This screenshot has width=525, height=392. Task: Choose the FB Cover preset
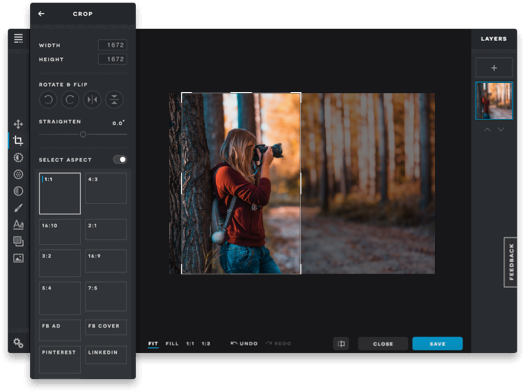pyautogui.click(x=106, y=327)
